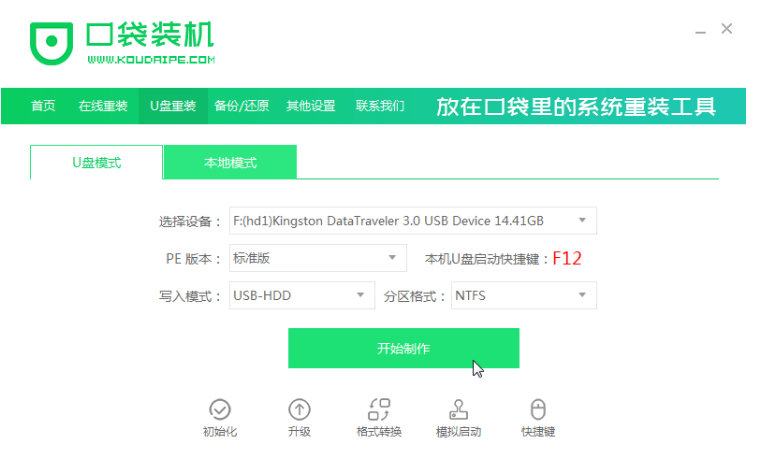
Task: Open the 分区格式 NTFS dropdown
Action: (524, 295)
